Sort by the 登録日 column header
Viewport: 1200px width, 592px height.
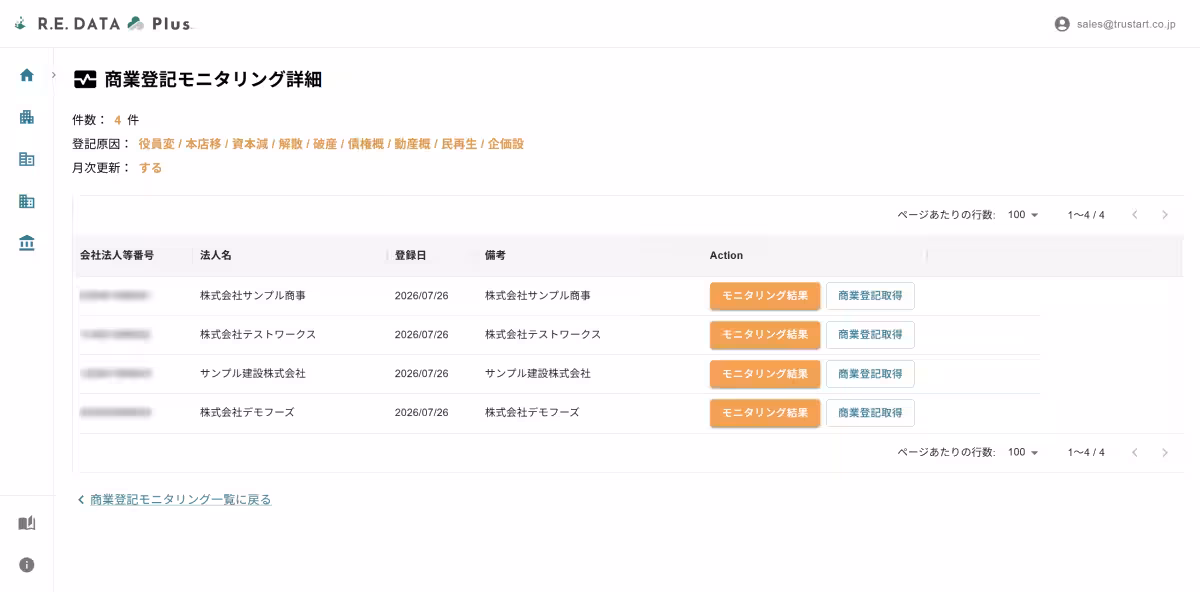[411, 256]
